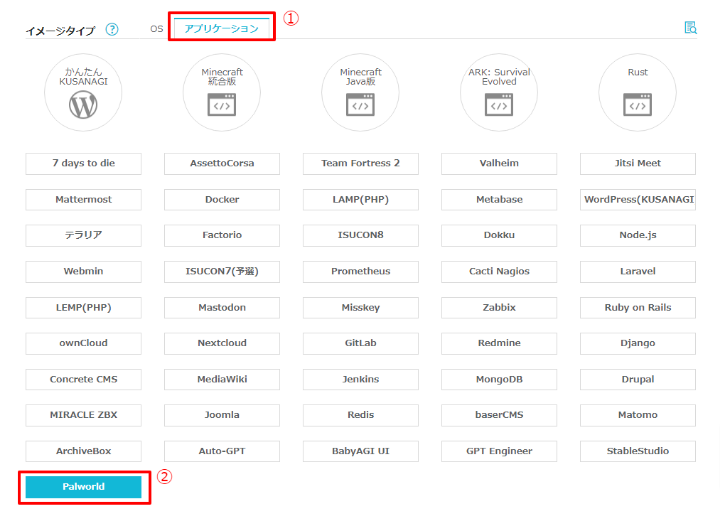Select the StableStudio image button
The image size is (720, 507).
(x=637, y=451)
